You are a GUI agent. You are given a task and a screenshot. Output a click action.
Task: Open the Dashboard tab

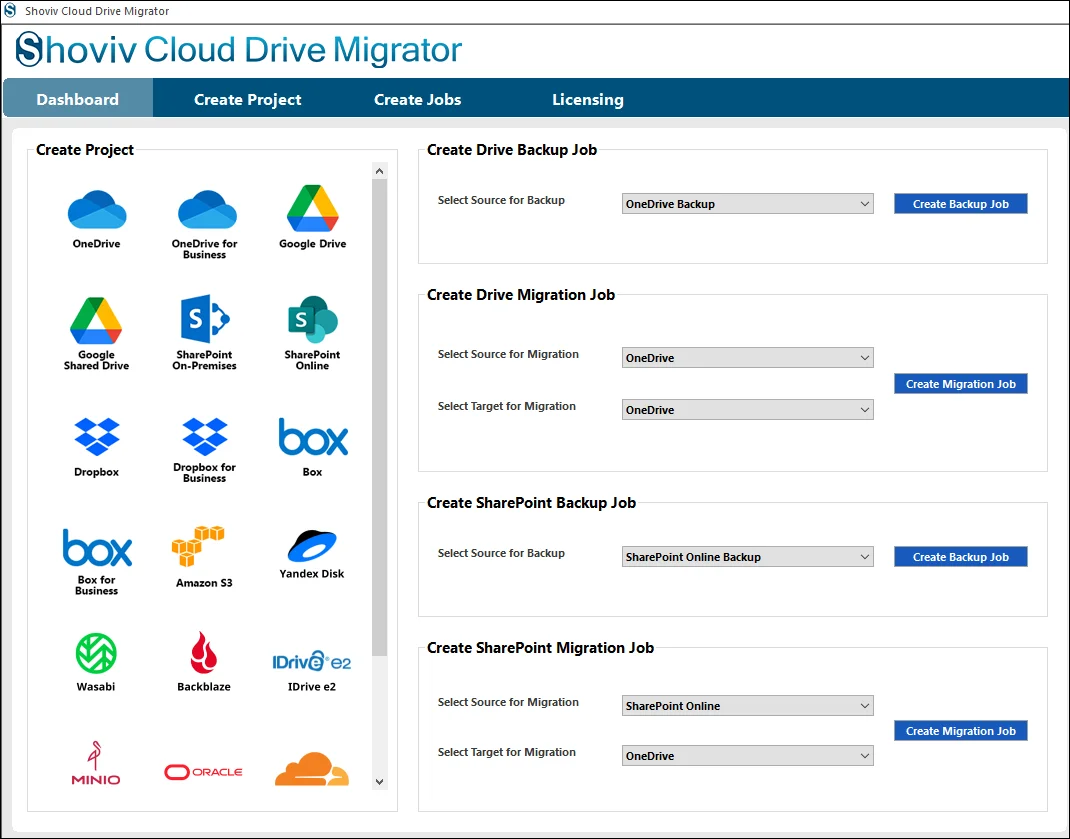(x=78, y=99)
